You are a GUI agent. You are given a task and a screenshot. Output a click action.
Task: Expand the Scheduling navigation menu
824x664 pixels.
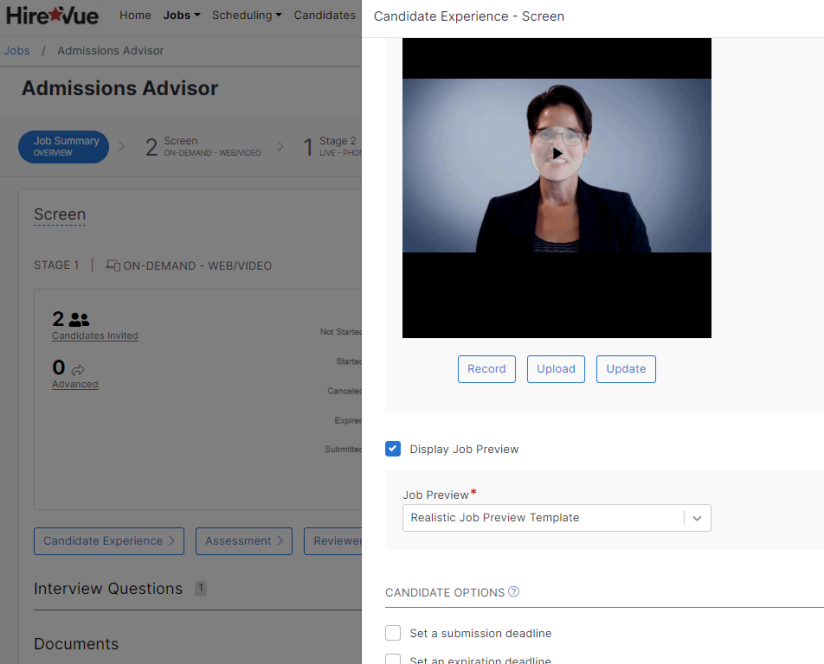click(x=246, y=15)
